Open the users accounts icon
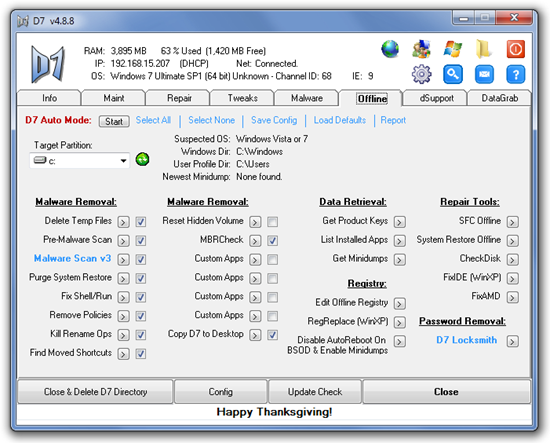Screen dimensions: 550x443 (x=421, y=49)
